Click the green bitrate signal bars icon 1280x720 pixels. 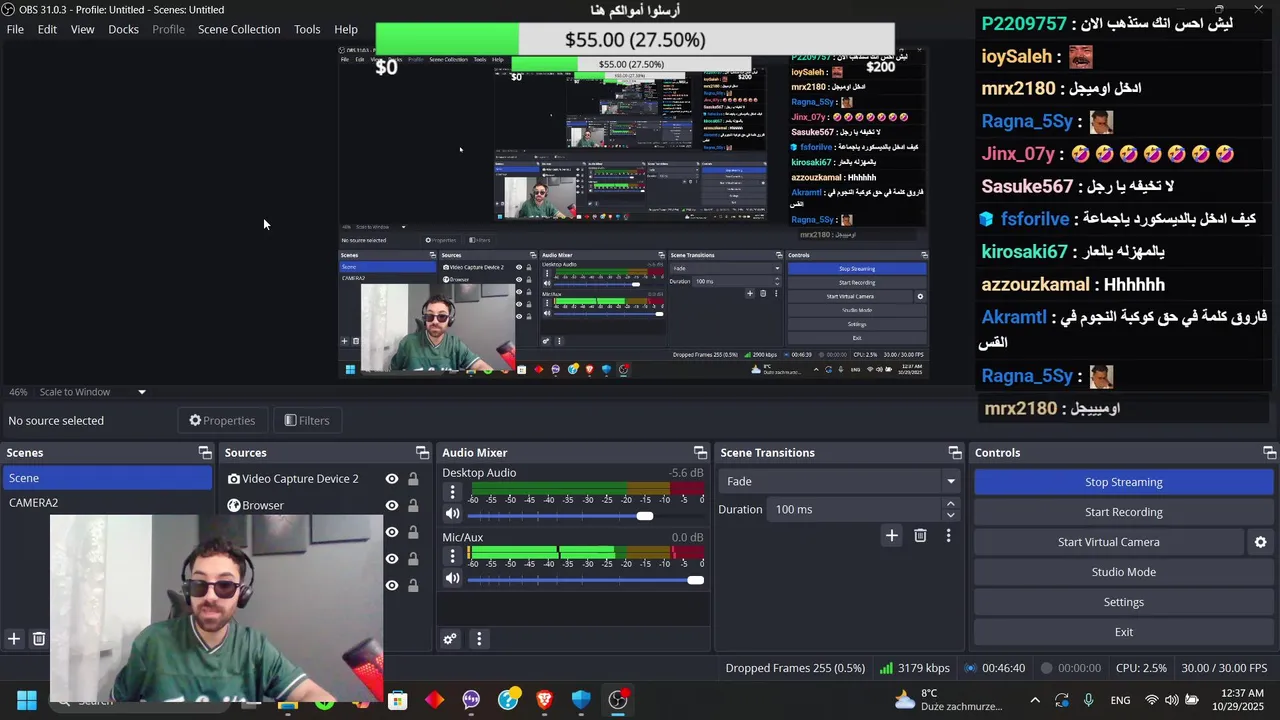(886, 668)
